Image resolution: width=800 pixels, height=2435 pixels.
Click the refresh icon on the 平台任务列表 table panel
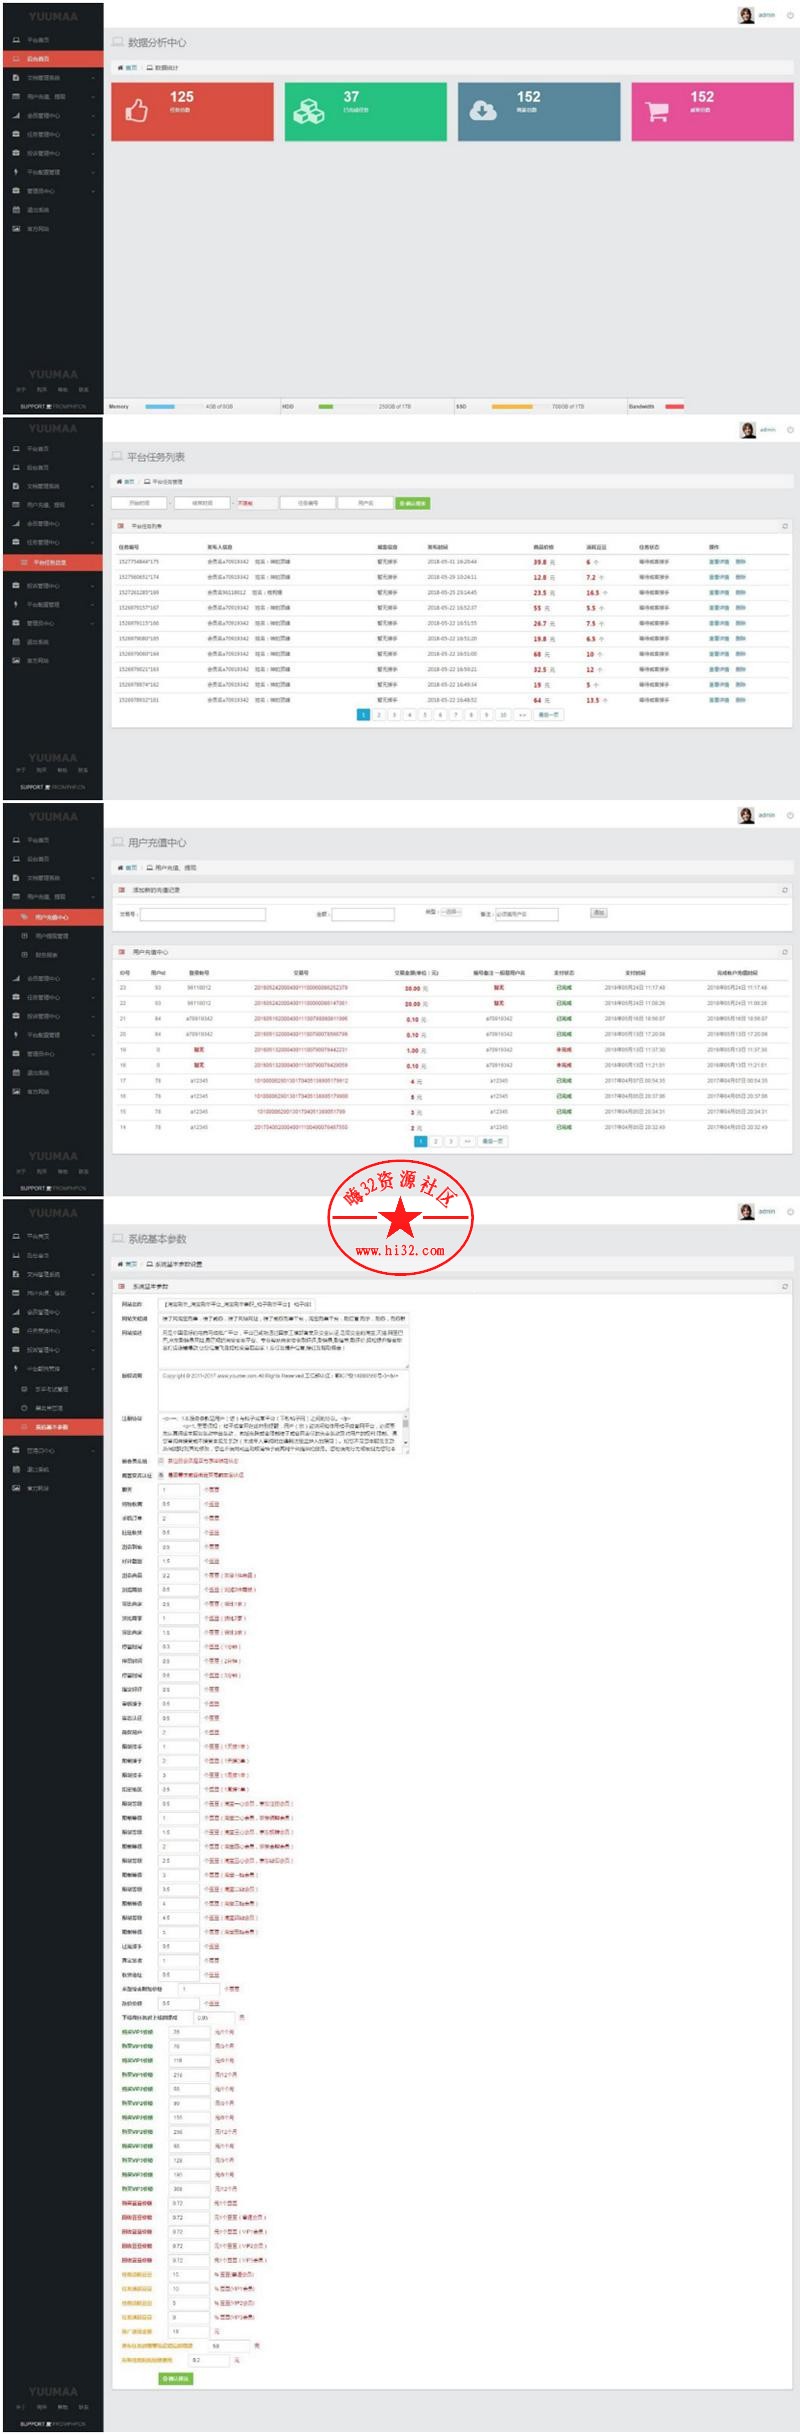[784, 526]
